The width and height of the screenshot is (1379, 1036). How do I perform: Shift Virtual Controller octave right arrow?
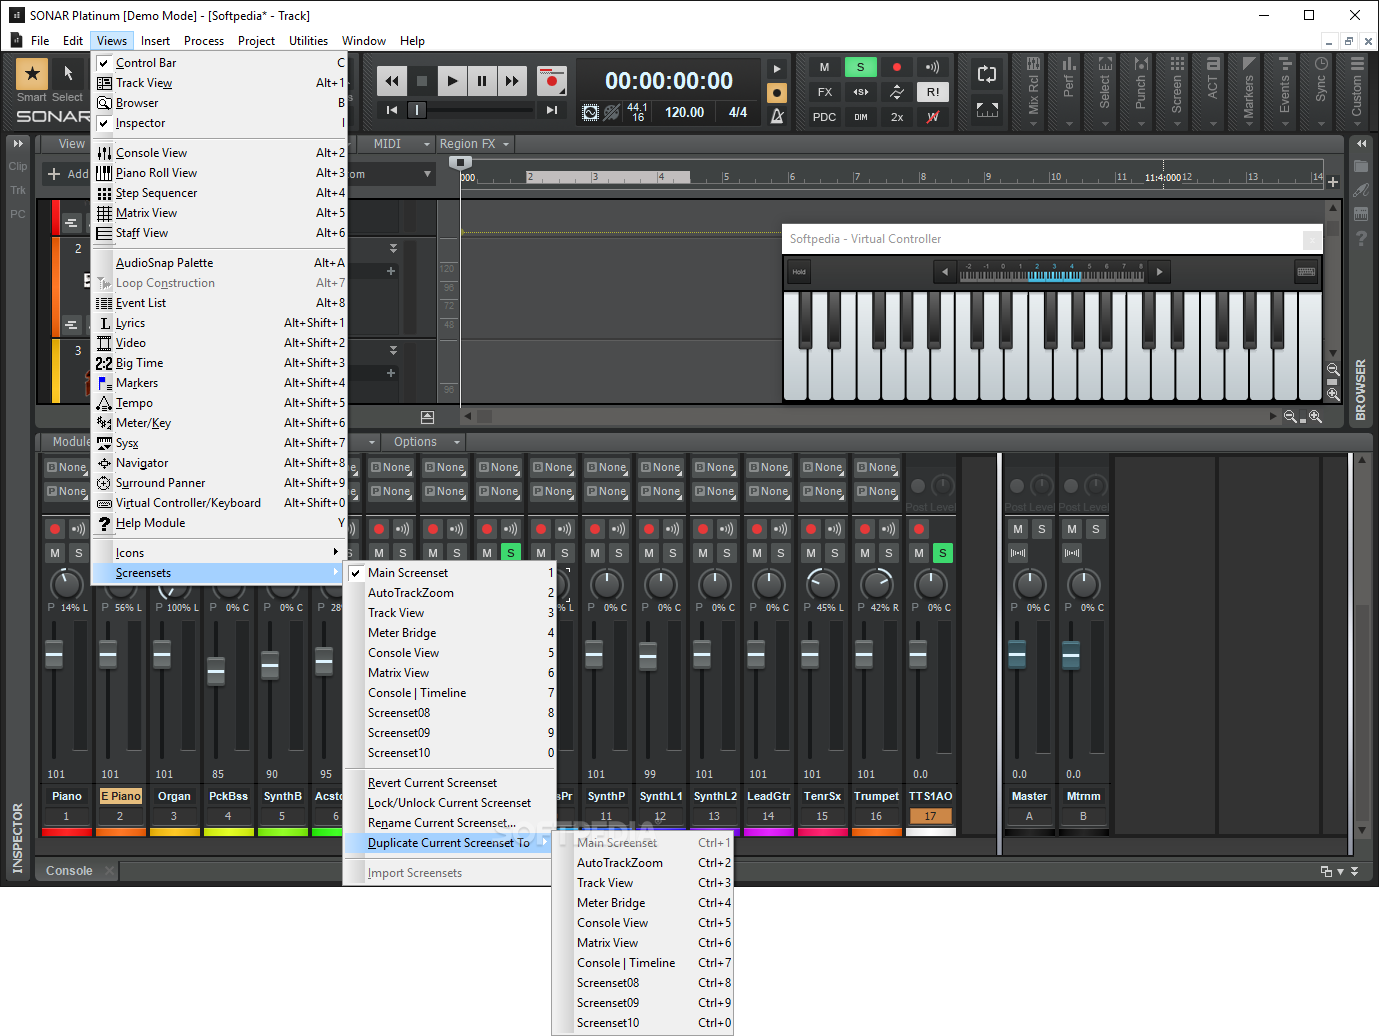[1159, 271]
